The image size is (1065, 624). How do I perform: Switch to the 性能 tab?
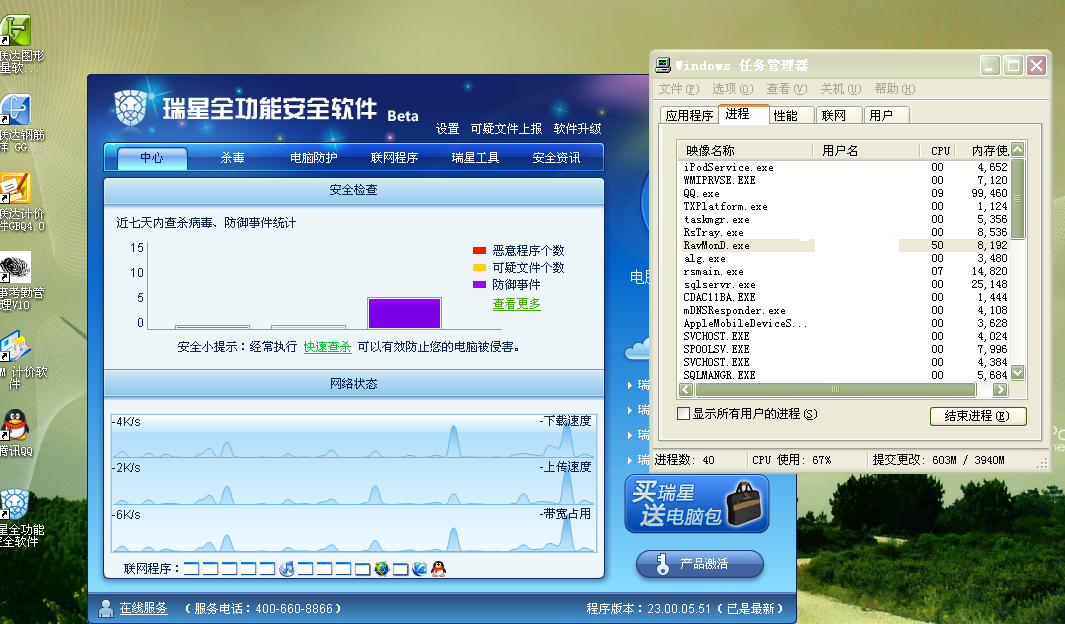coord(790,115)
